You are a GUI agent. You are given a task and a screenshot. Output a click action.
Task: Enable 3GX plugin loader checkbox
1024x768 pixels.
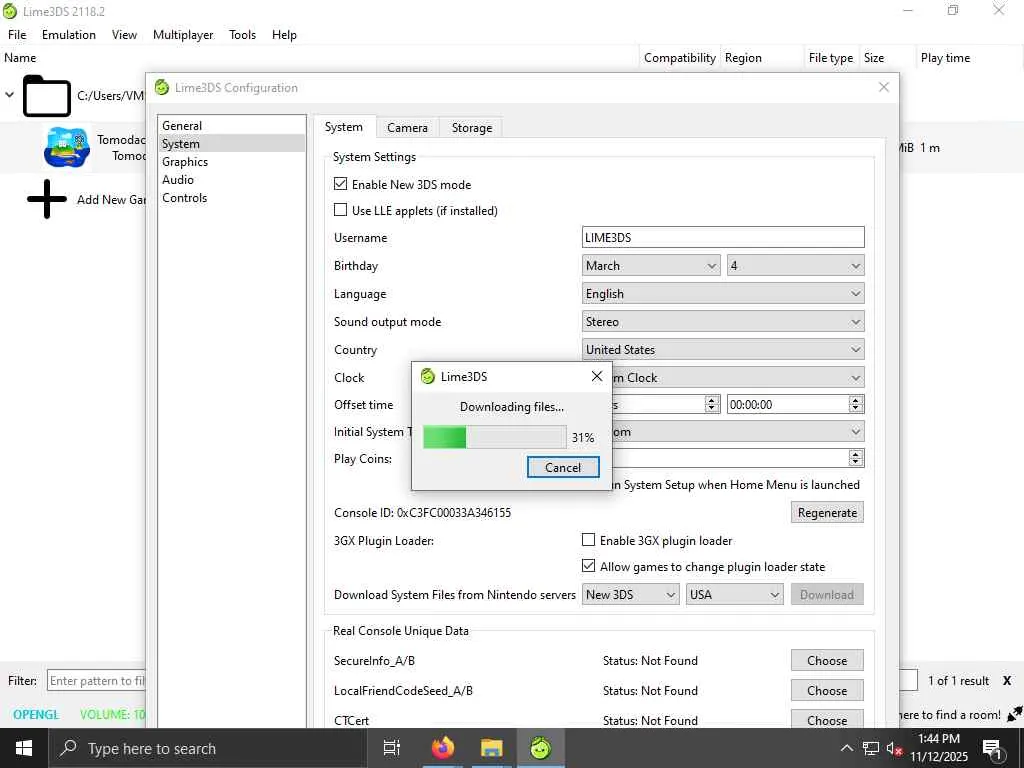pos(588,539)
